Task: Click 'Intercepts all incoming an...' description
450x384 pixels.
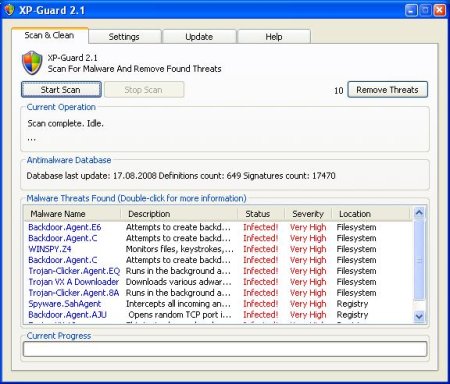Action: point(178,304)
